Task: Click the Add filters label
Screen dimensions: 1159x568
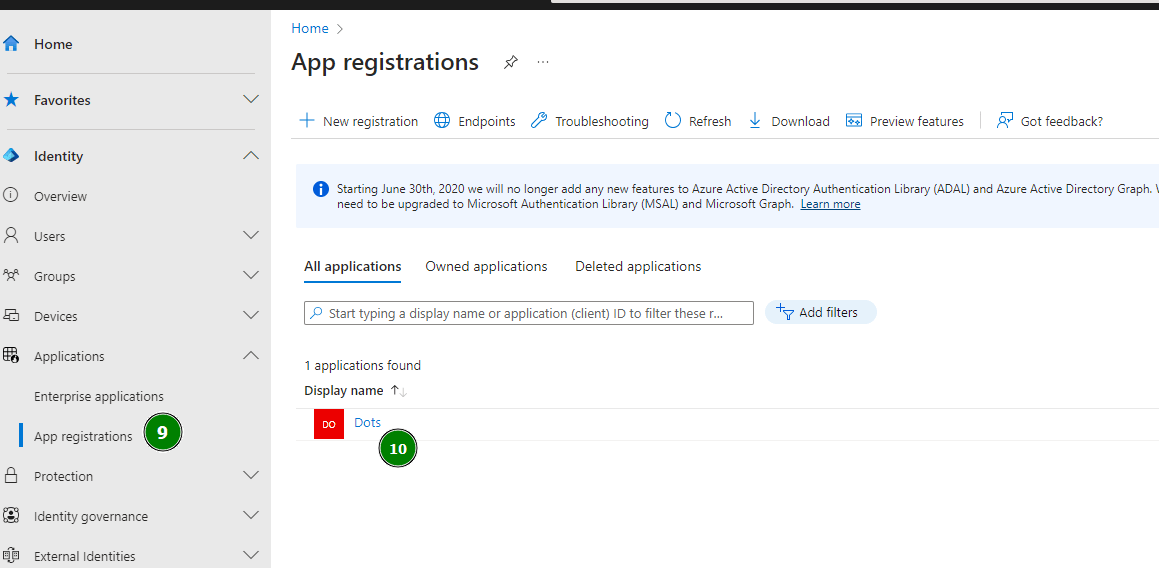Action: click(x=829, y=313)
